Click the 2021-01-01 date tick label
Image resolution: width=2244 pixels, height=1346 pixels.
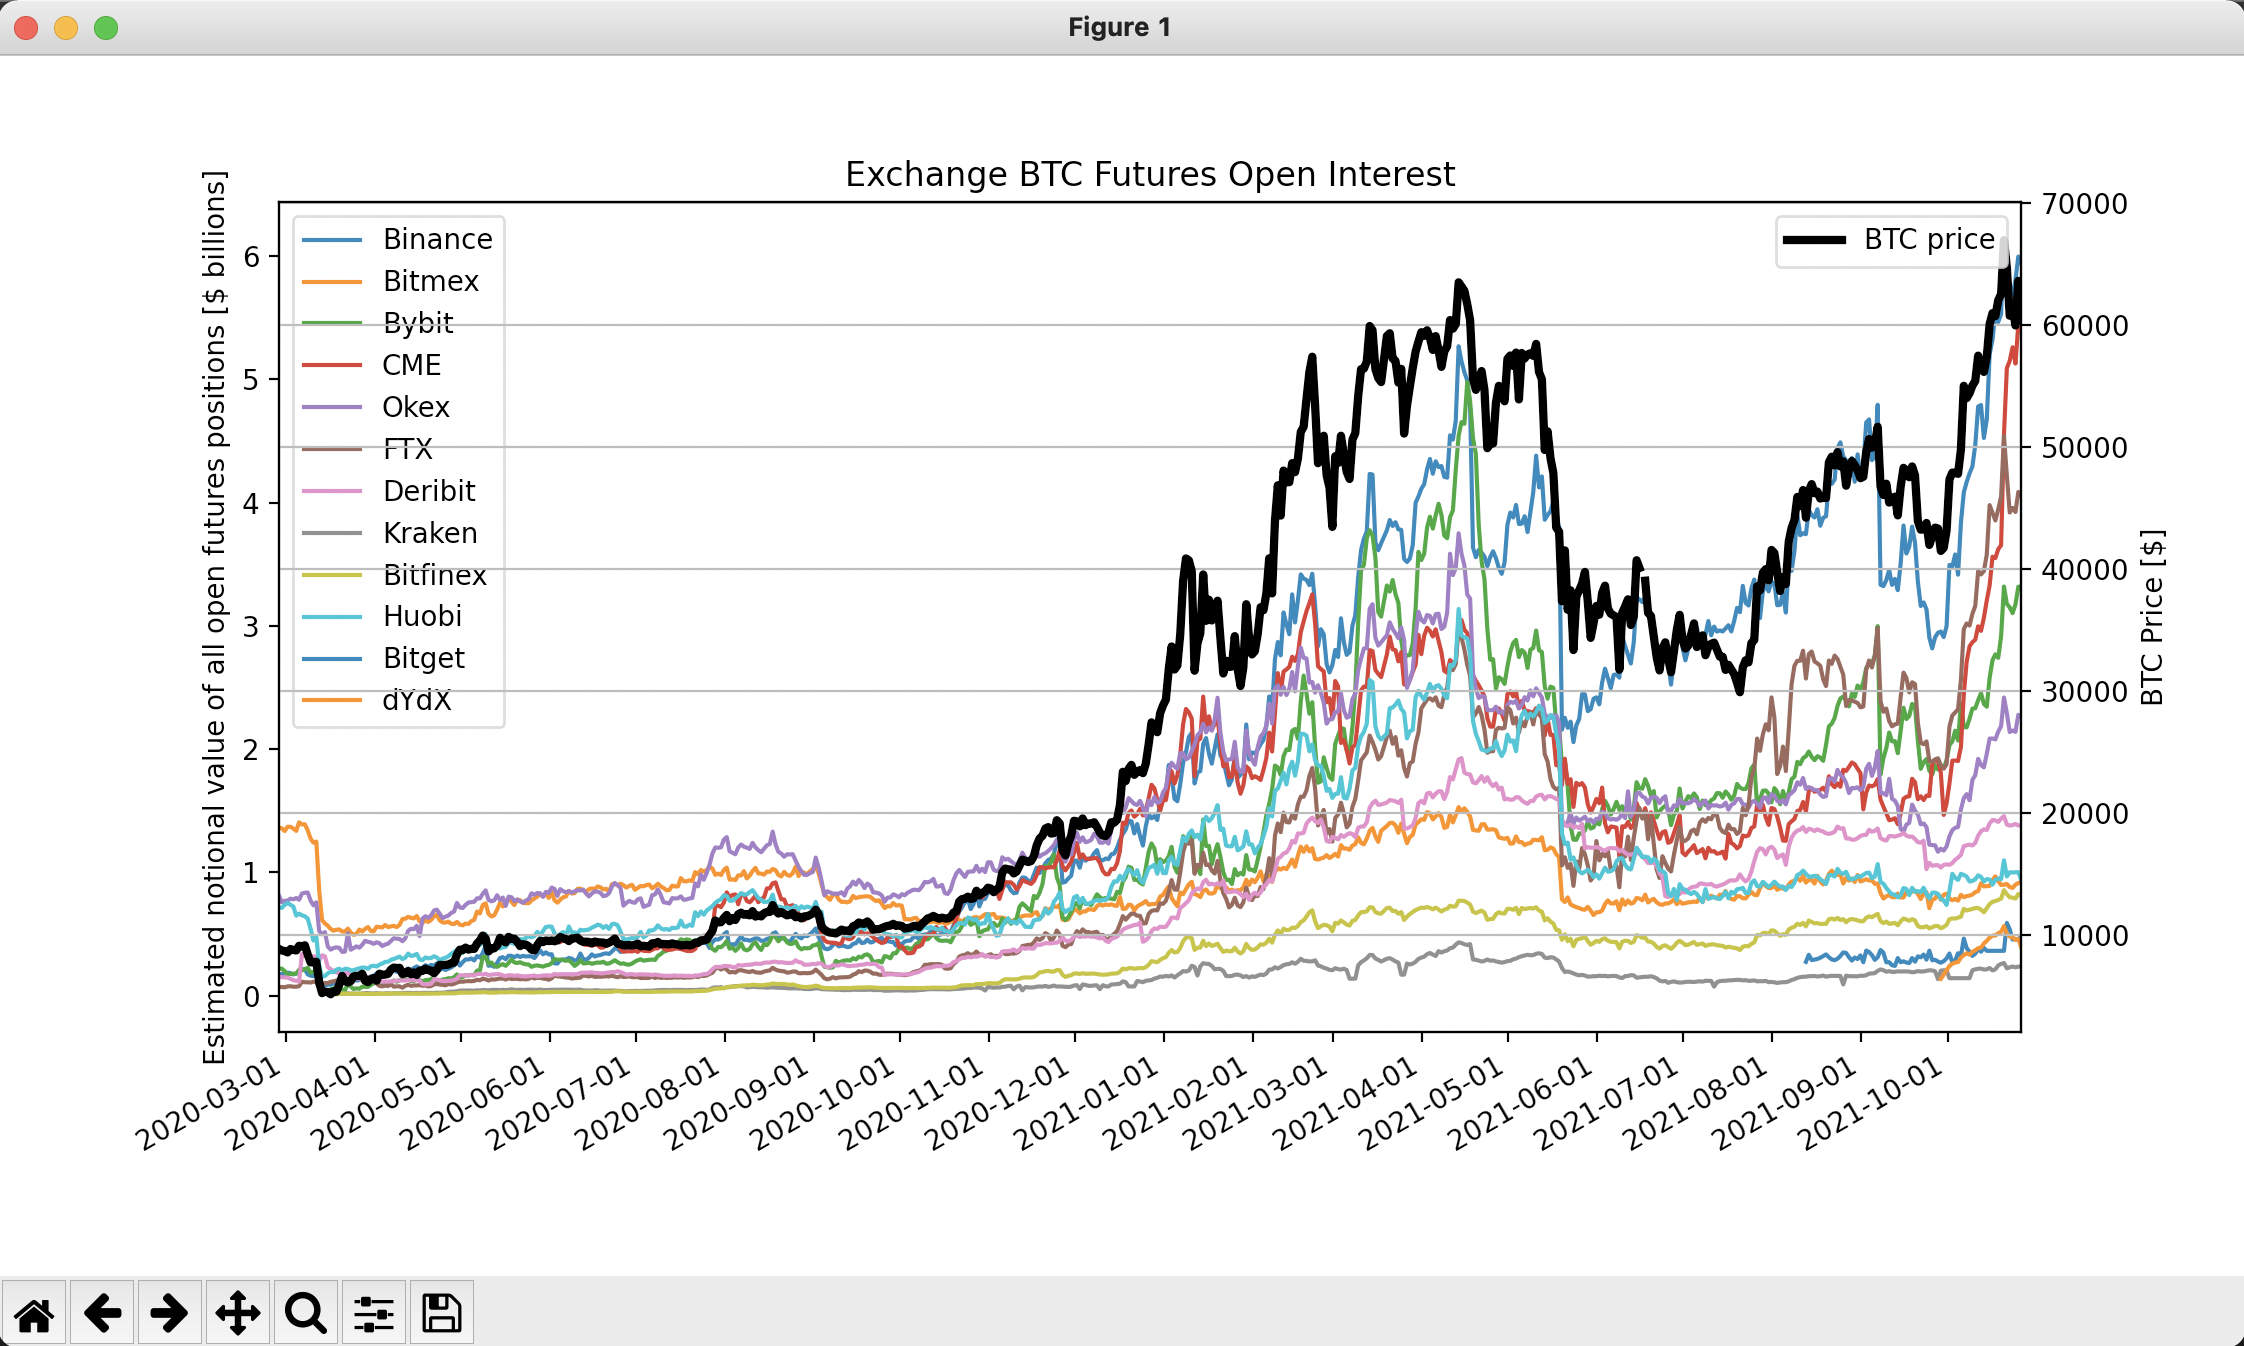click(1086, 1104)
